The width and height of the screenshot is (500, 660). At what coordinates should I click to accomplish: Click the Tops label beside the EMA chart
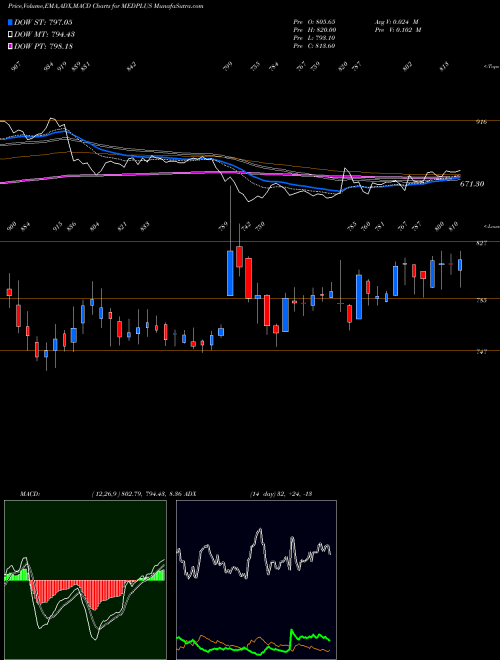click(x=491, y=67)
